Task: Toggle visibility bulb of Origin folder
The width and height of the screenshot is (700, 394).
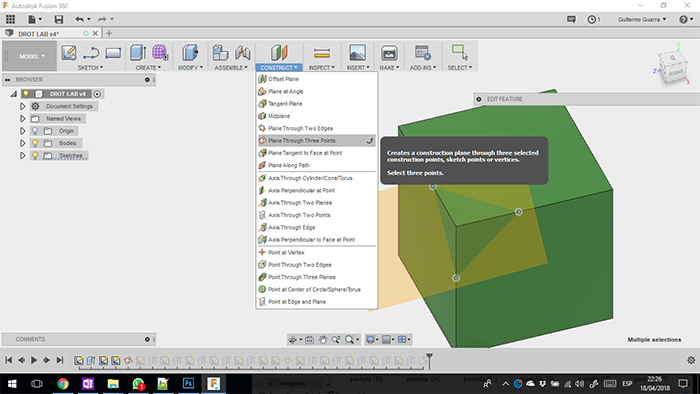Action: tap(35, 131)
